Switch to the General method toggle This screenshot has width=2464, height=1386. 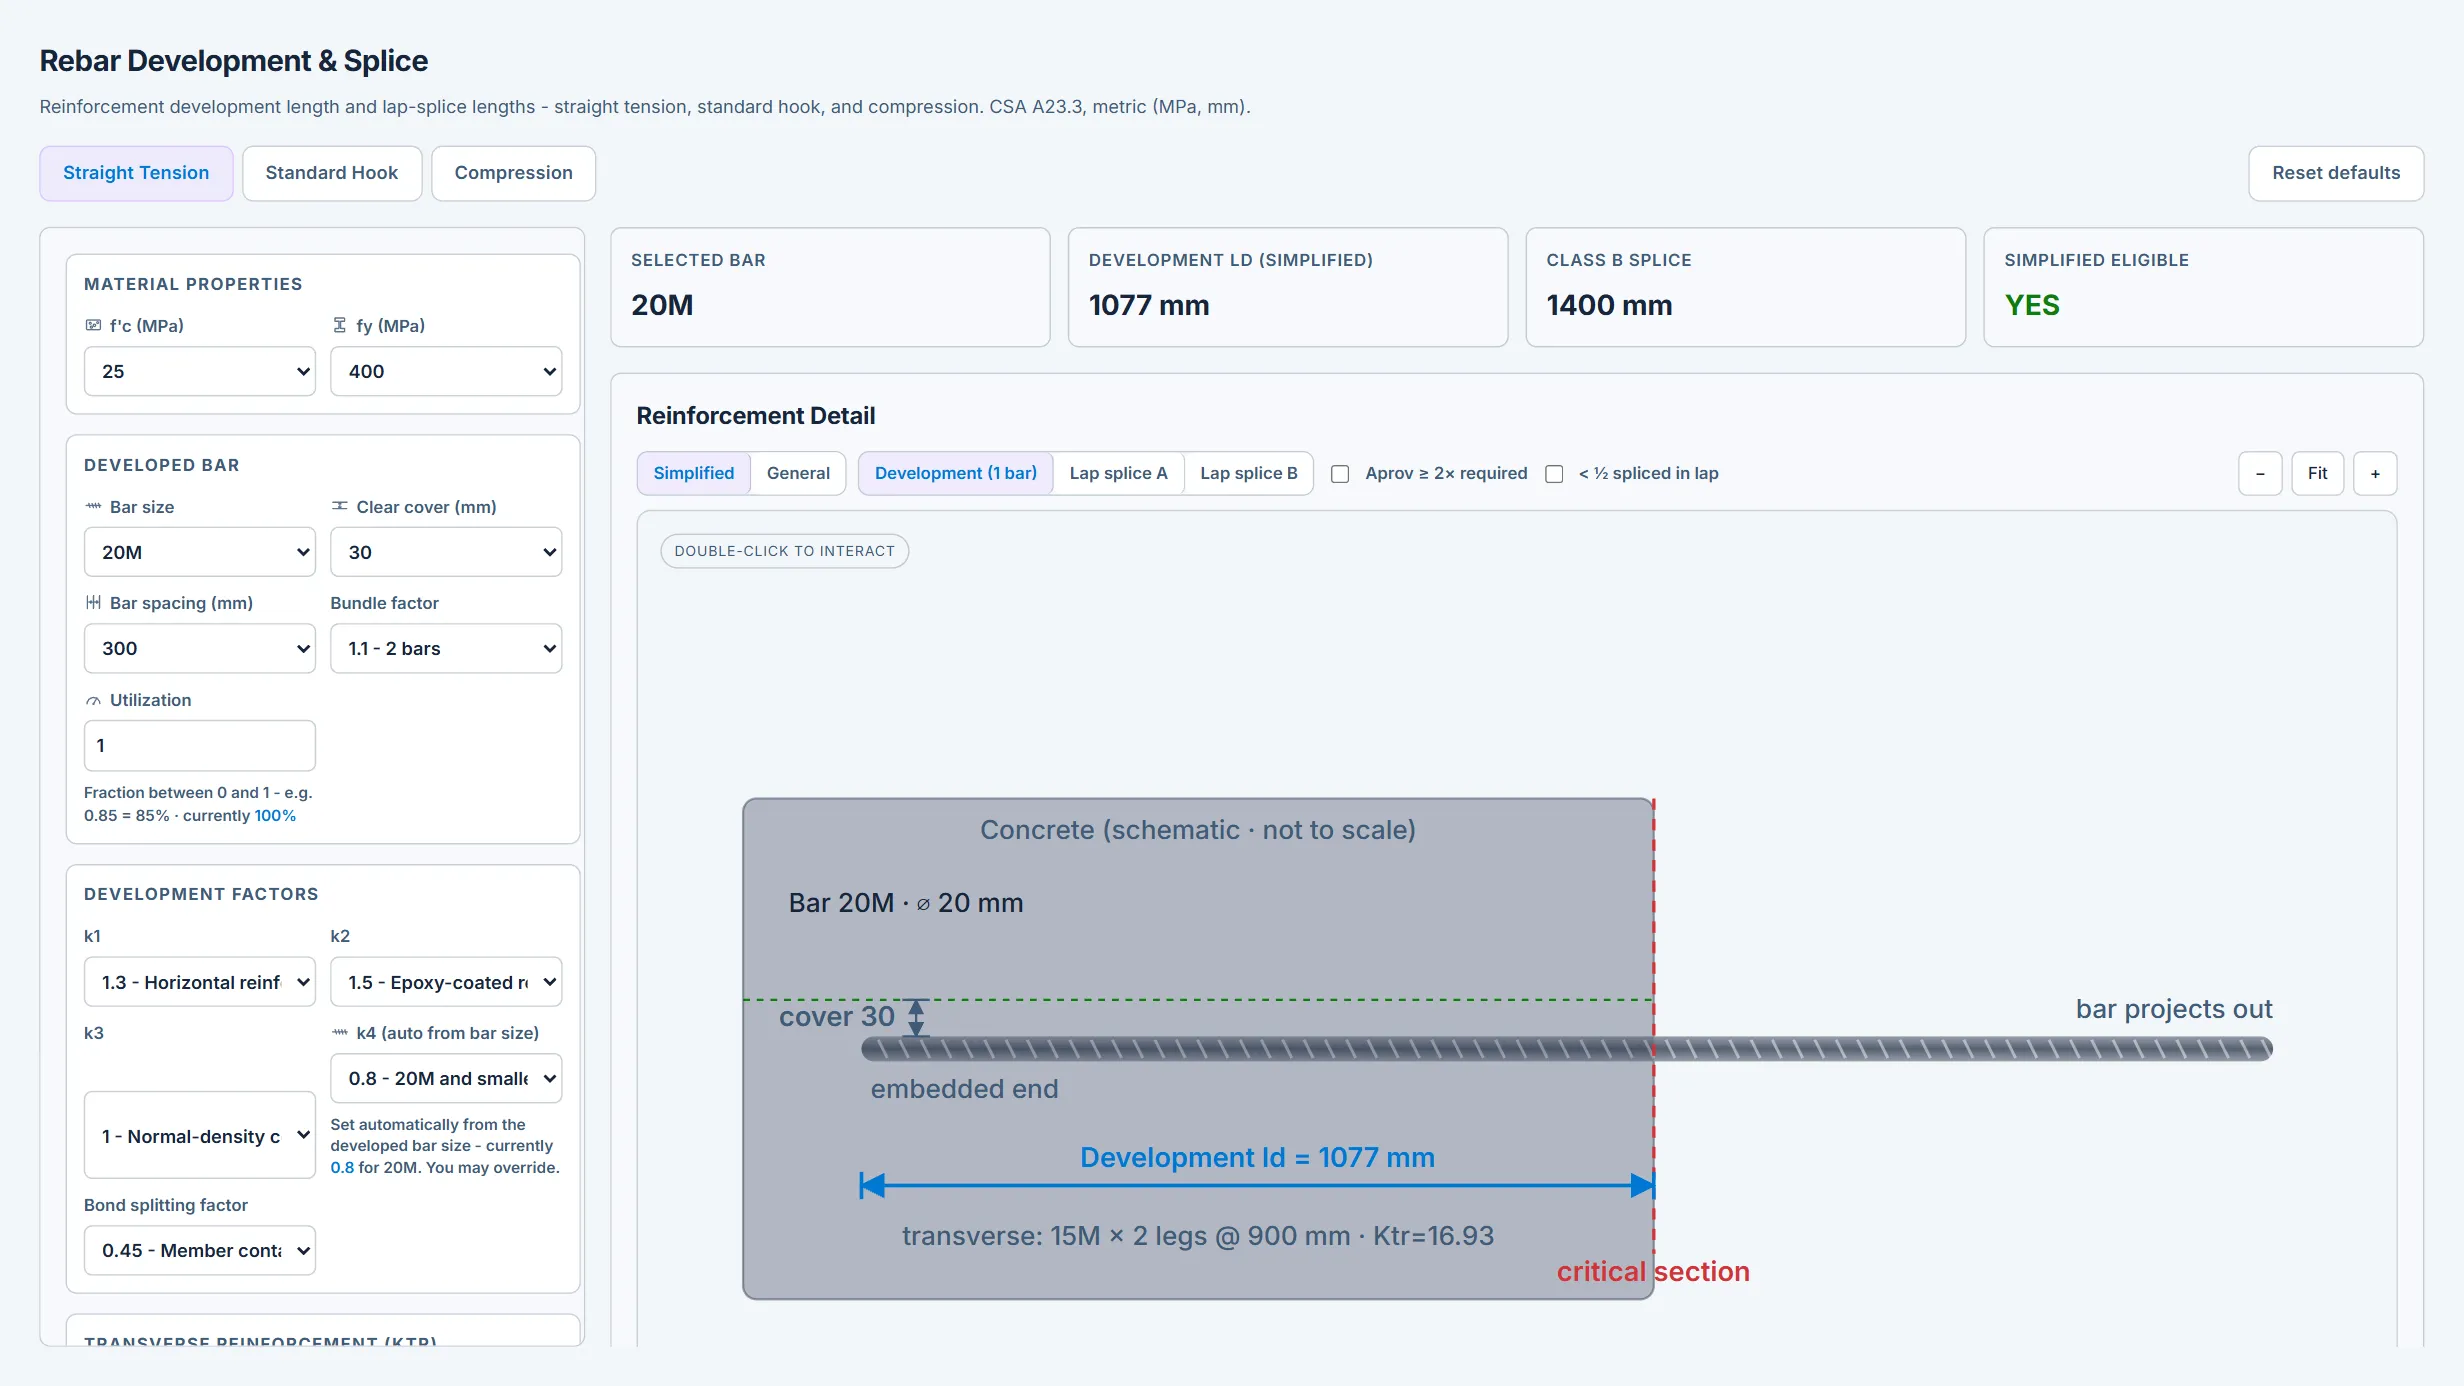798,473
